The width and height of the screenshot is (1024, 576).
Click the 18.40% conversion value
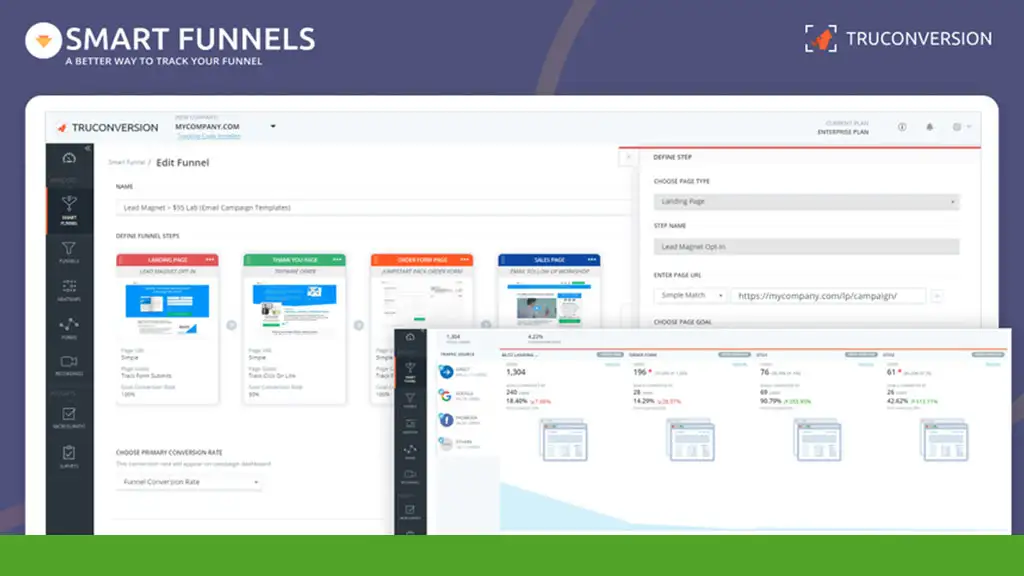[517, 401]
